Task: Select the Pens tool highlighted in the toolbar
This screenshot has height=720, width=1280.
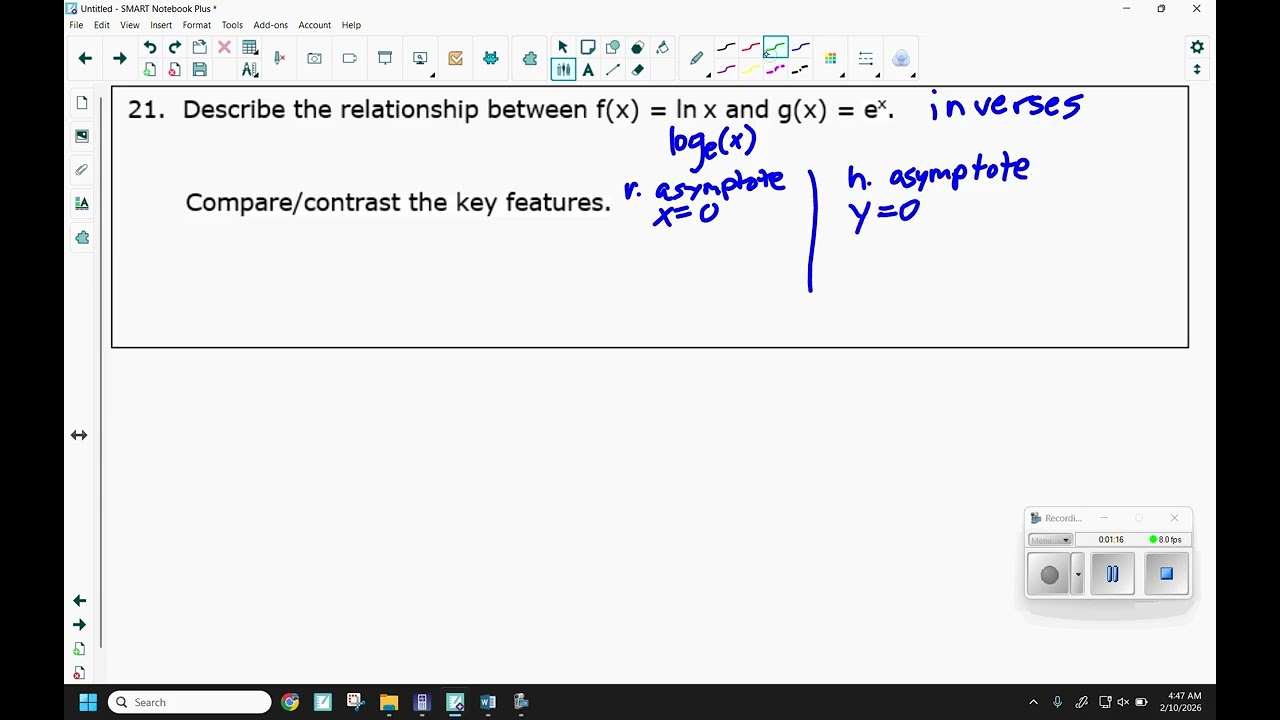Action: click(x=564, y=70)
